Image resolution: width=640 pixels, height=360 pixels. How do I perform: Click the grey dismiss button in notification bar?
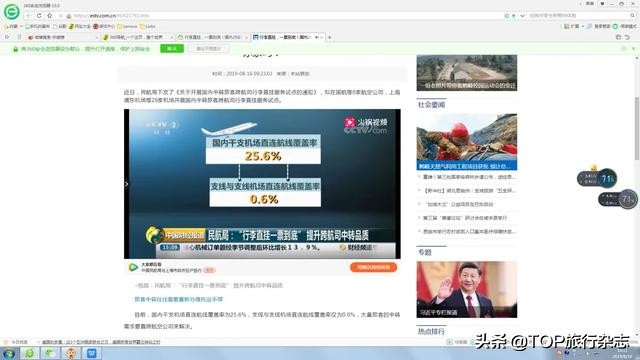[208, 49]
